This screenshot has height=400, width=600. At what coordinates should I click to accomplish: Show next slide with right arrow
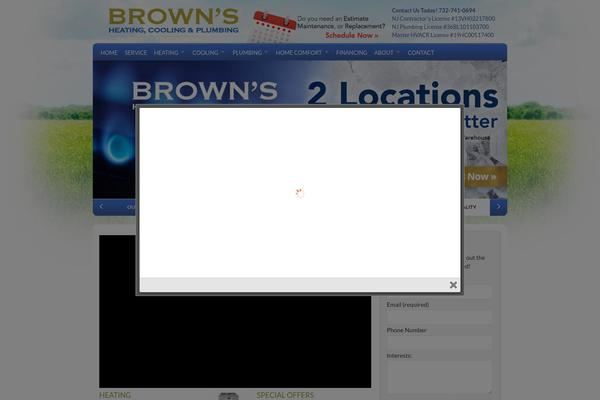498,207
